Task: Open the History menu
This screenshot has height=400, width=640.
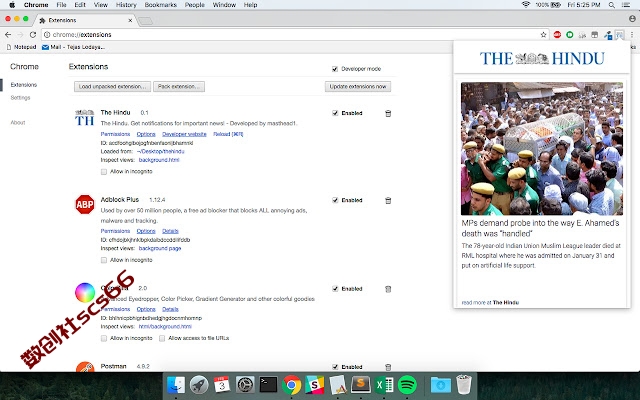Action: point(126,5)
